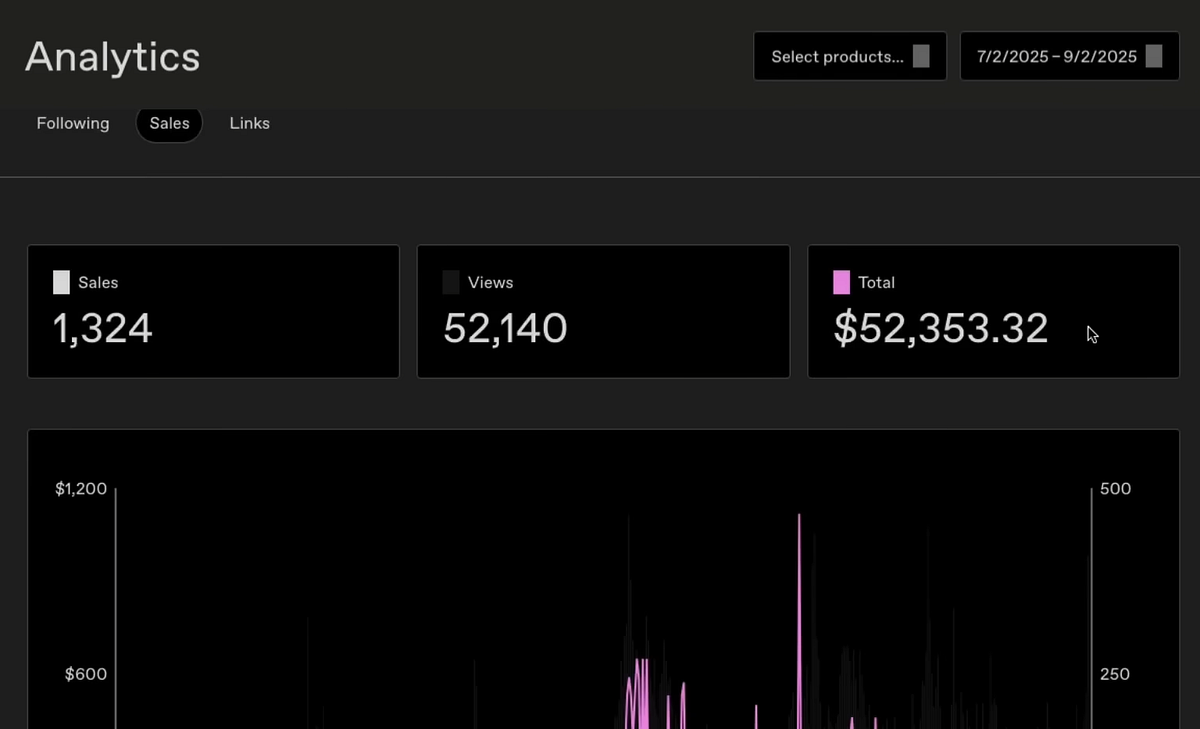1200x729 pixels.
Task: Open the 7/2/2025 – 9/2/2025 date range picker
Action: click(x=1057, y=57)
